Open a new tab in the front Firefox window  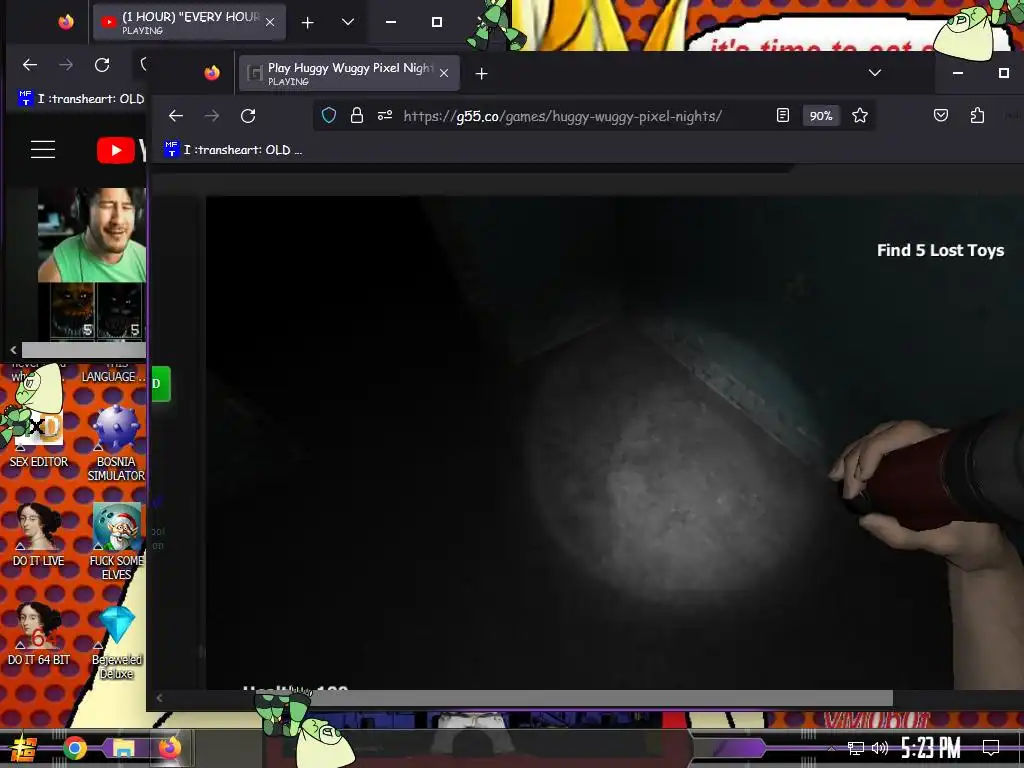click(x=481, y=74)
